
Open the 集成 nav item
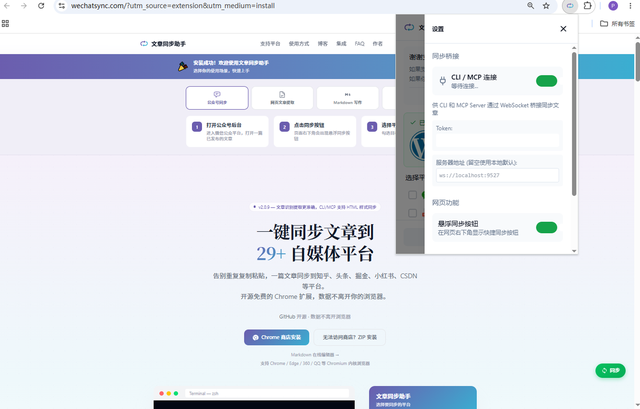click(x=341, y=44)
